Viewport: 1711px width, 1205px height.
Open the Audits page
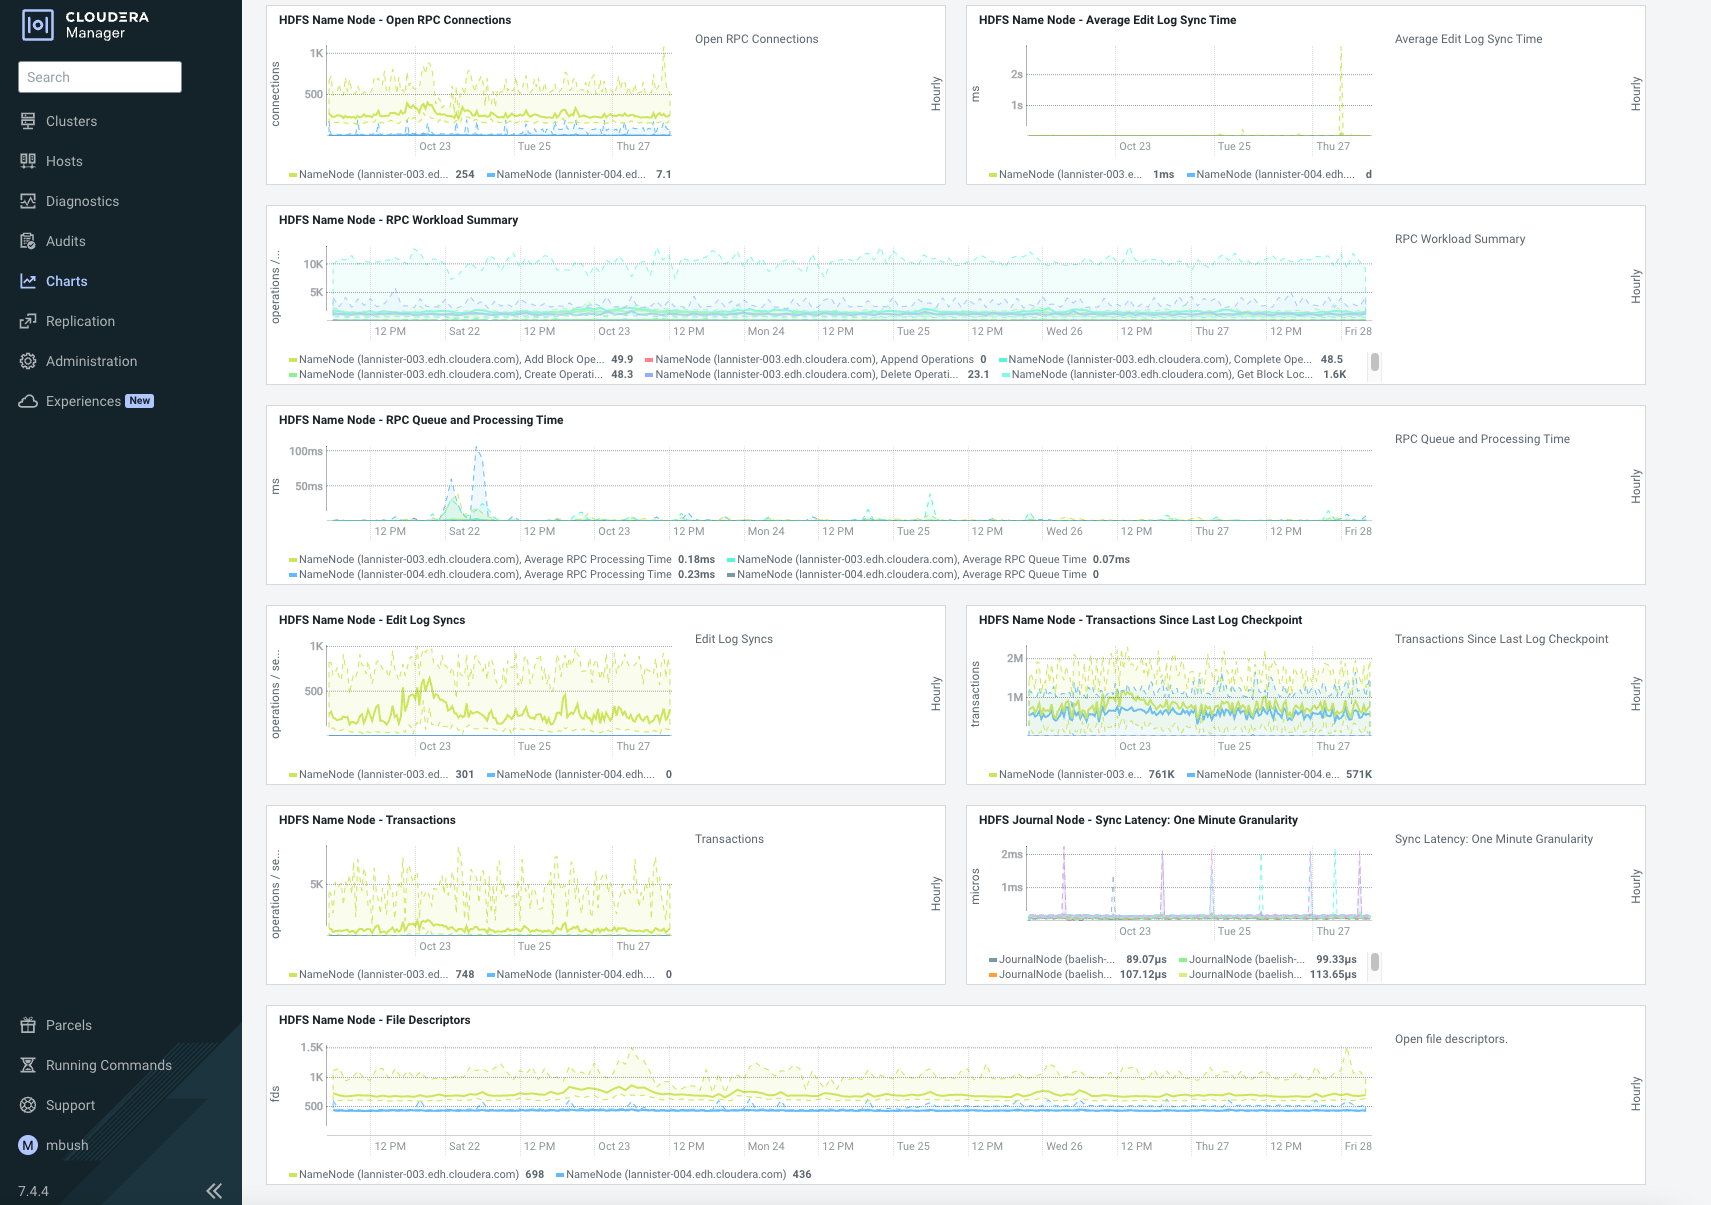point(66,241)
